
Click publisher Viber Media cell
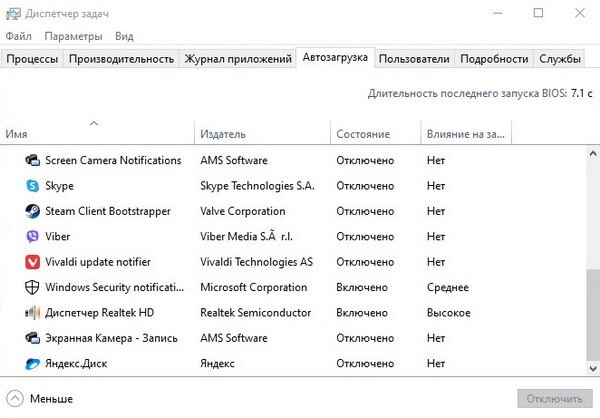coord(246,237)
